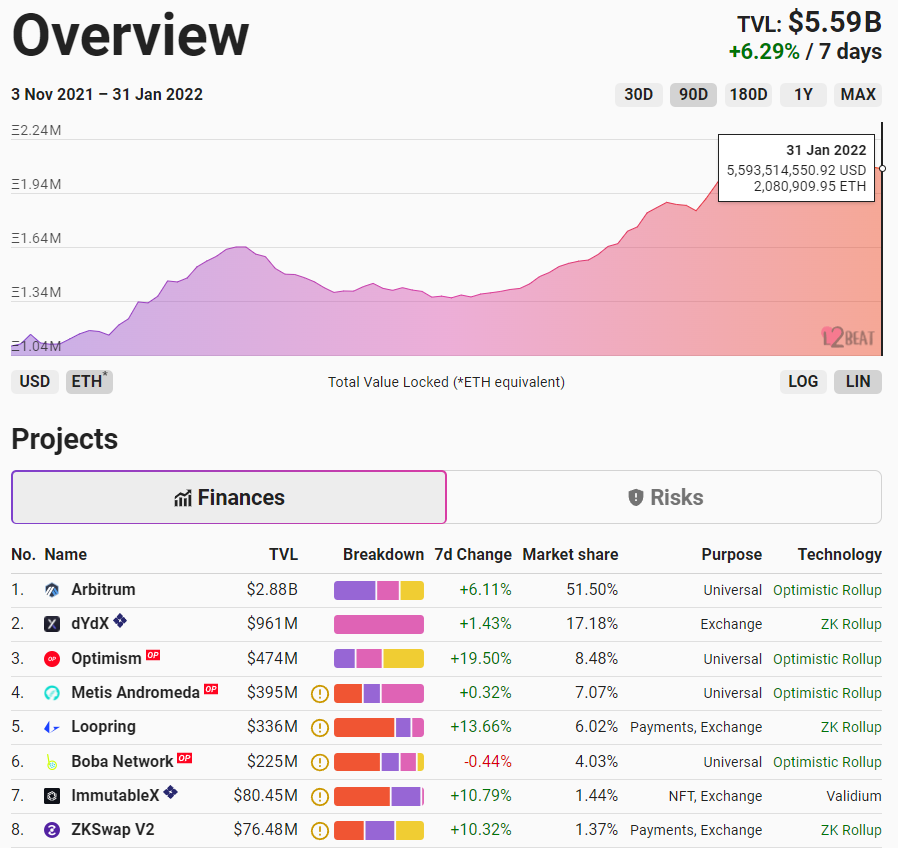Click the Boba Network logo icon
Screen dimensions: 898x848
coord(53,762)
